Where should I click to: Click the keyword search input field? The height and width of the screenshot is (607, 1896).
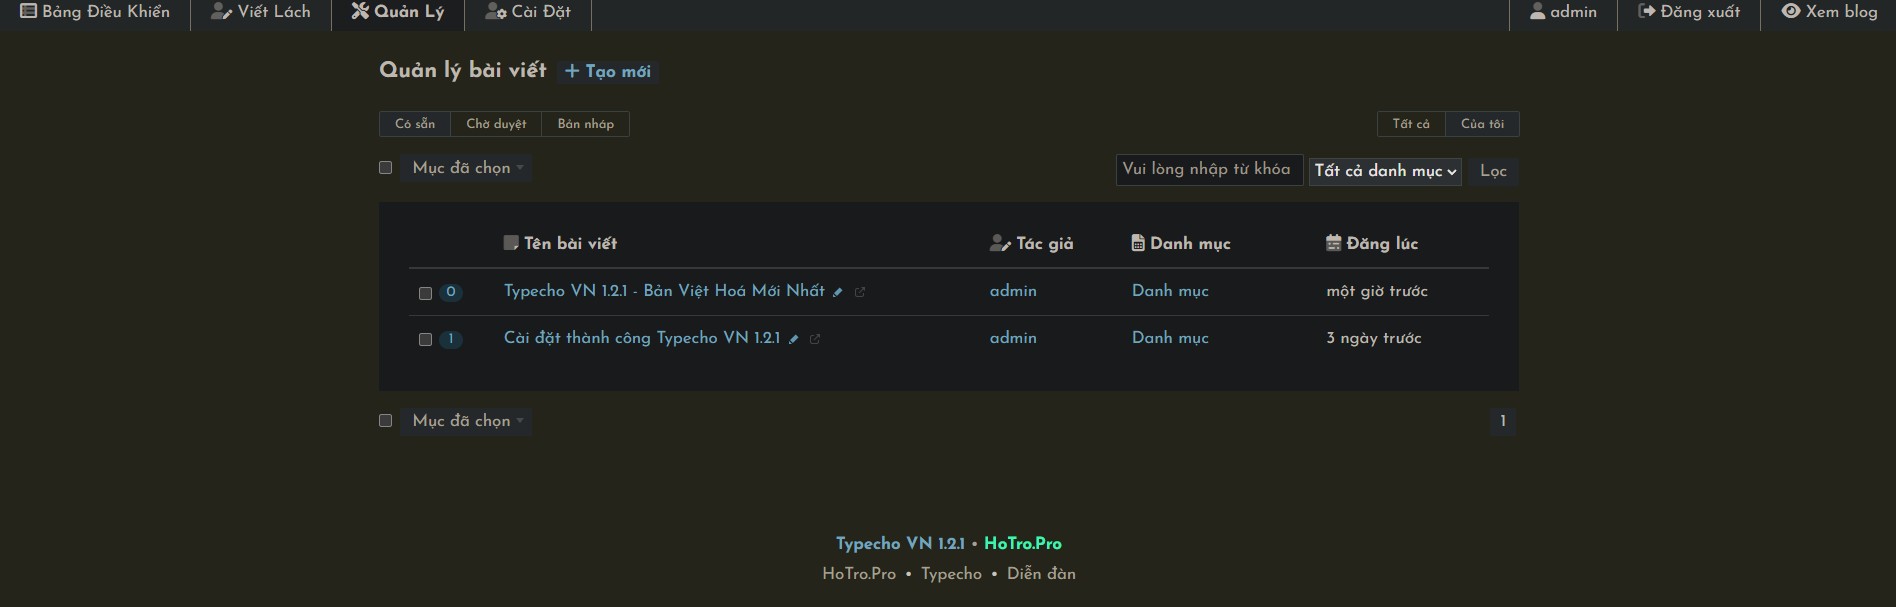pos(1209,169)
